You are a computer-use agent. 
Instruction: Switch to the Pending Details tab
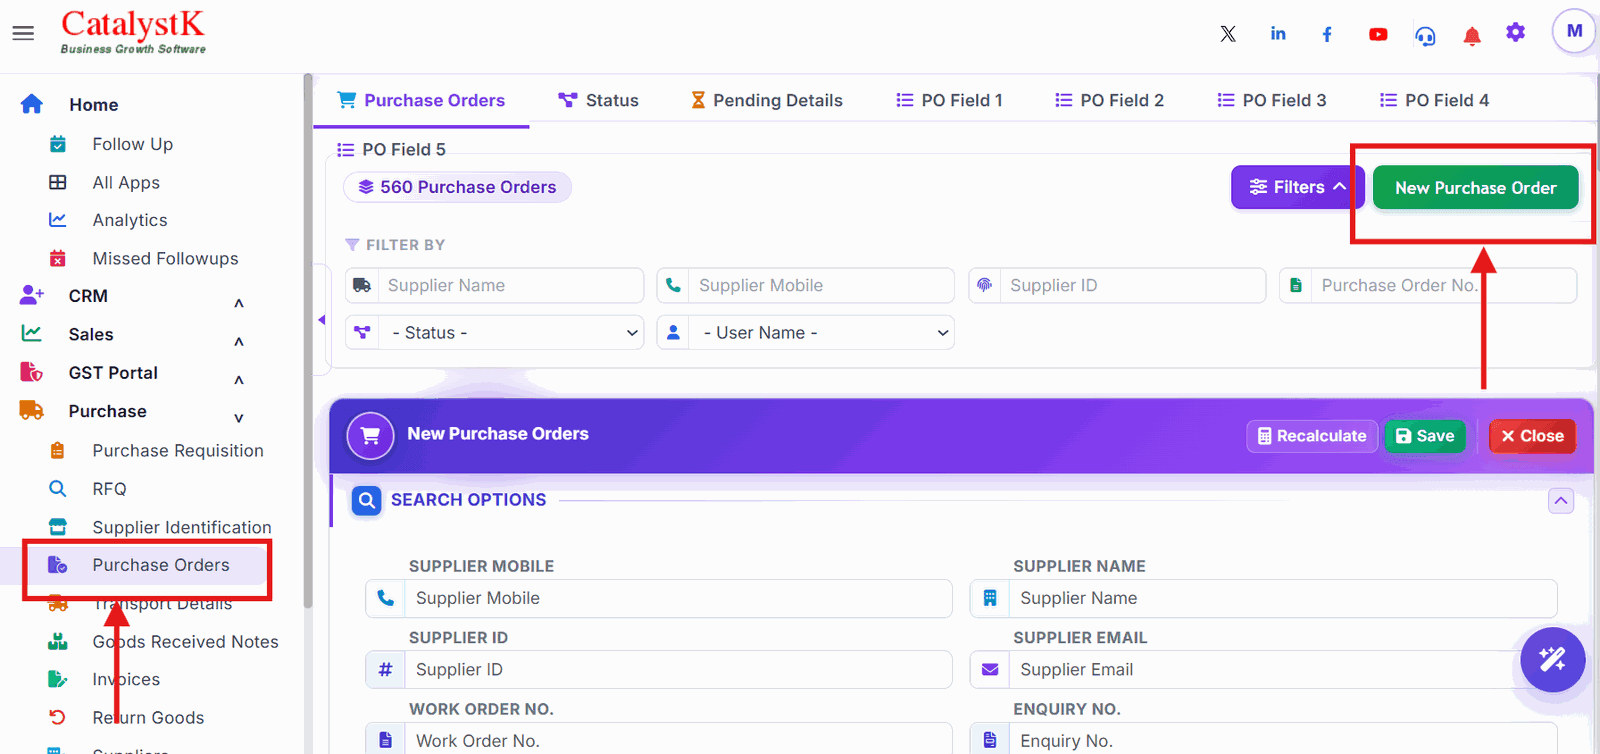tap(767, 100)
